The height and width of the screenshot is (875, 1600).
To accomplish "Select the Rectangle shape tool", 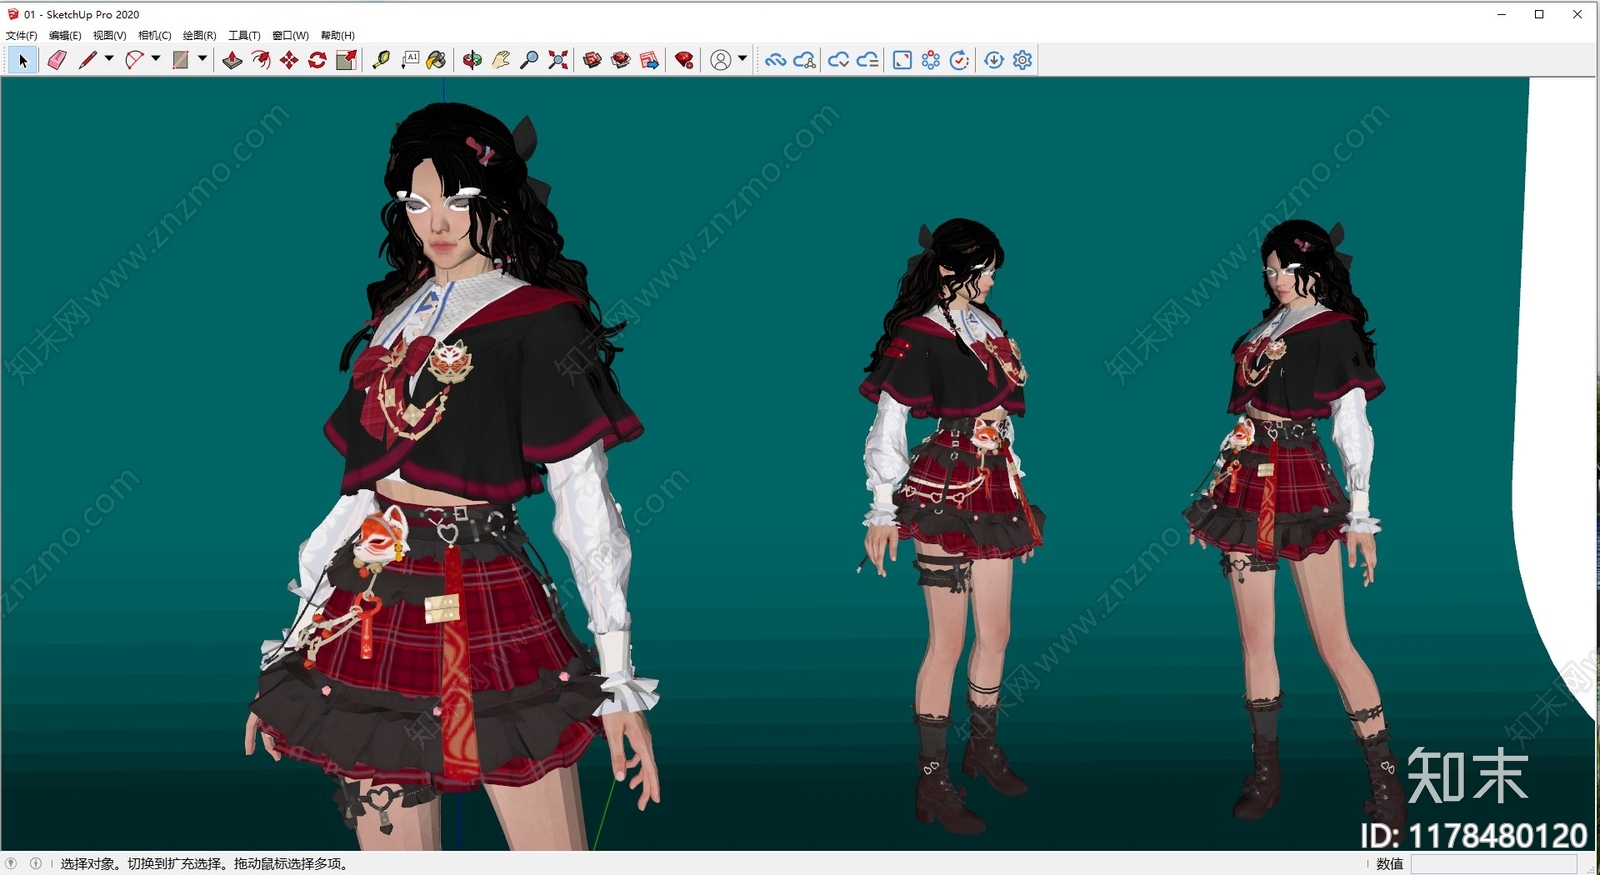I will pyautogui.click(x=180, y=60).
